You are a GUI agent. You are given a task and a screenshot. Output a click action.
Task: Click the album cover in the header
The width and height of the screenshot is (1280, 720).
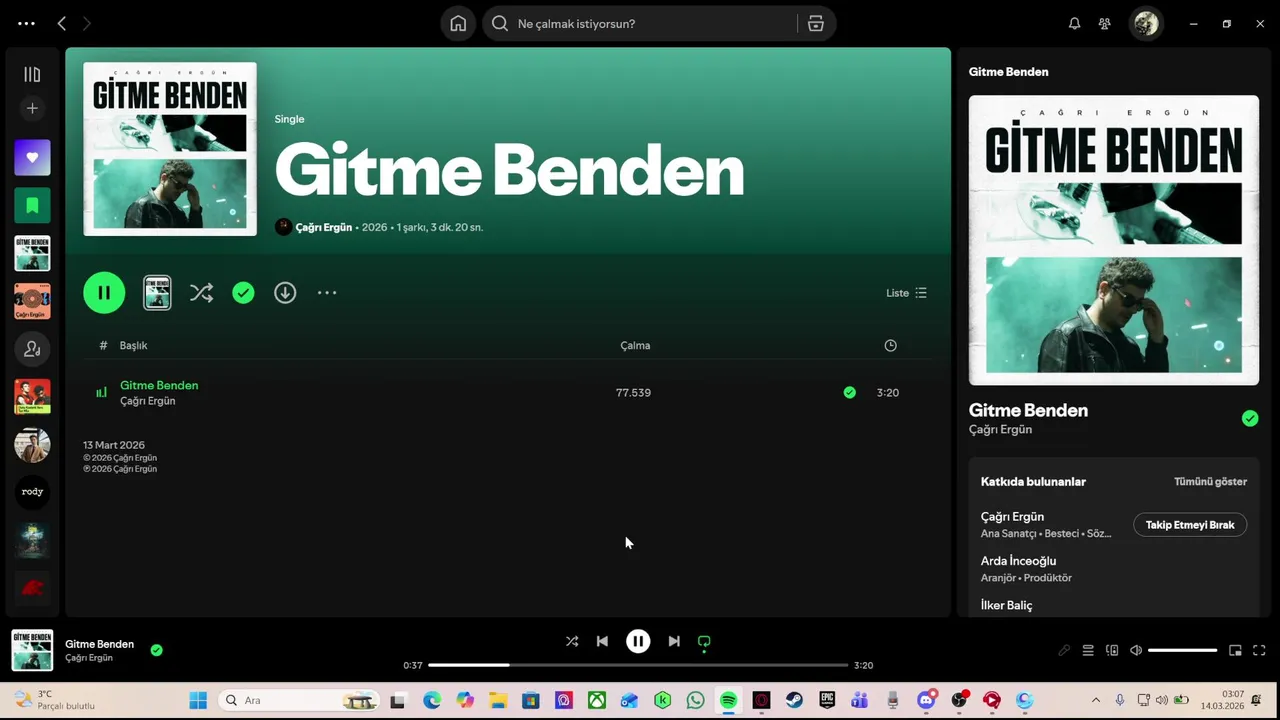[170, 149]
